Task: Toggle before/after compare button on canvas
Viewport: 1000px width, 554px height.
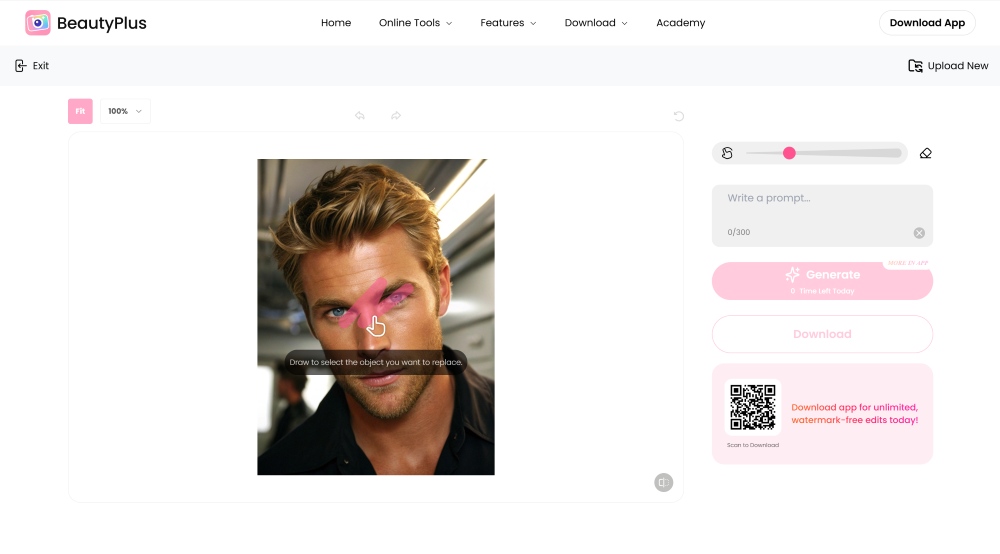Action: (663, 483)
